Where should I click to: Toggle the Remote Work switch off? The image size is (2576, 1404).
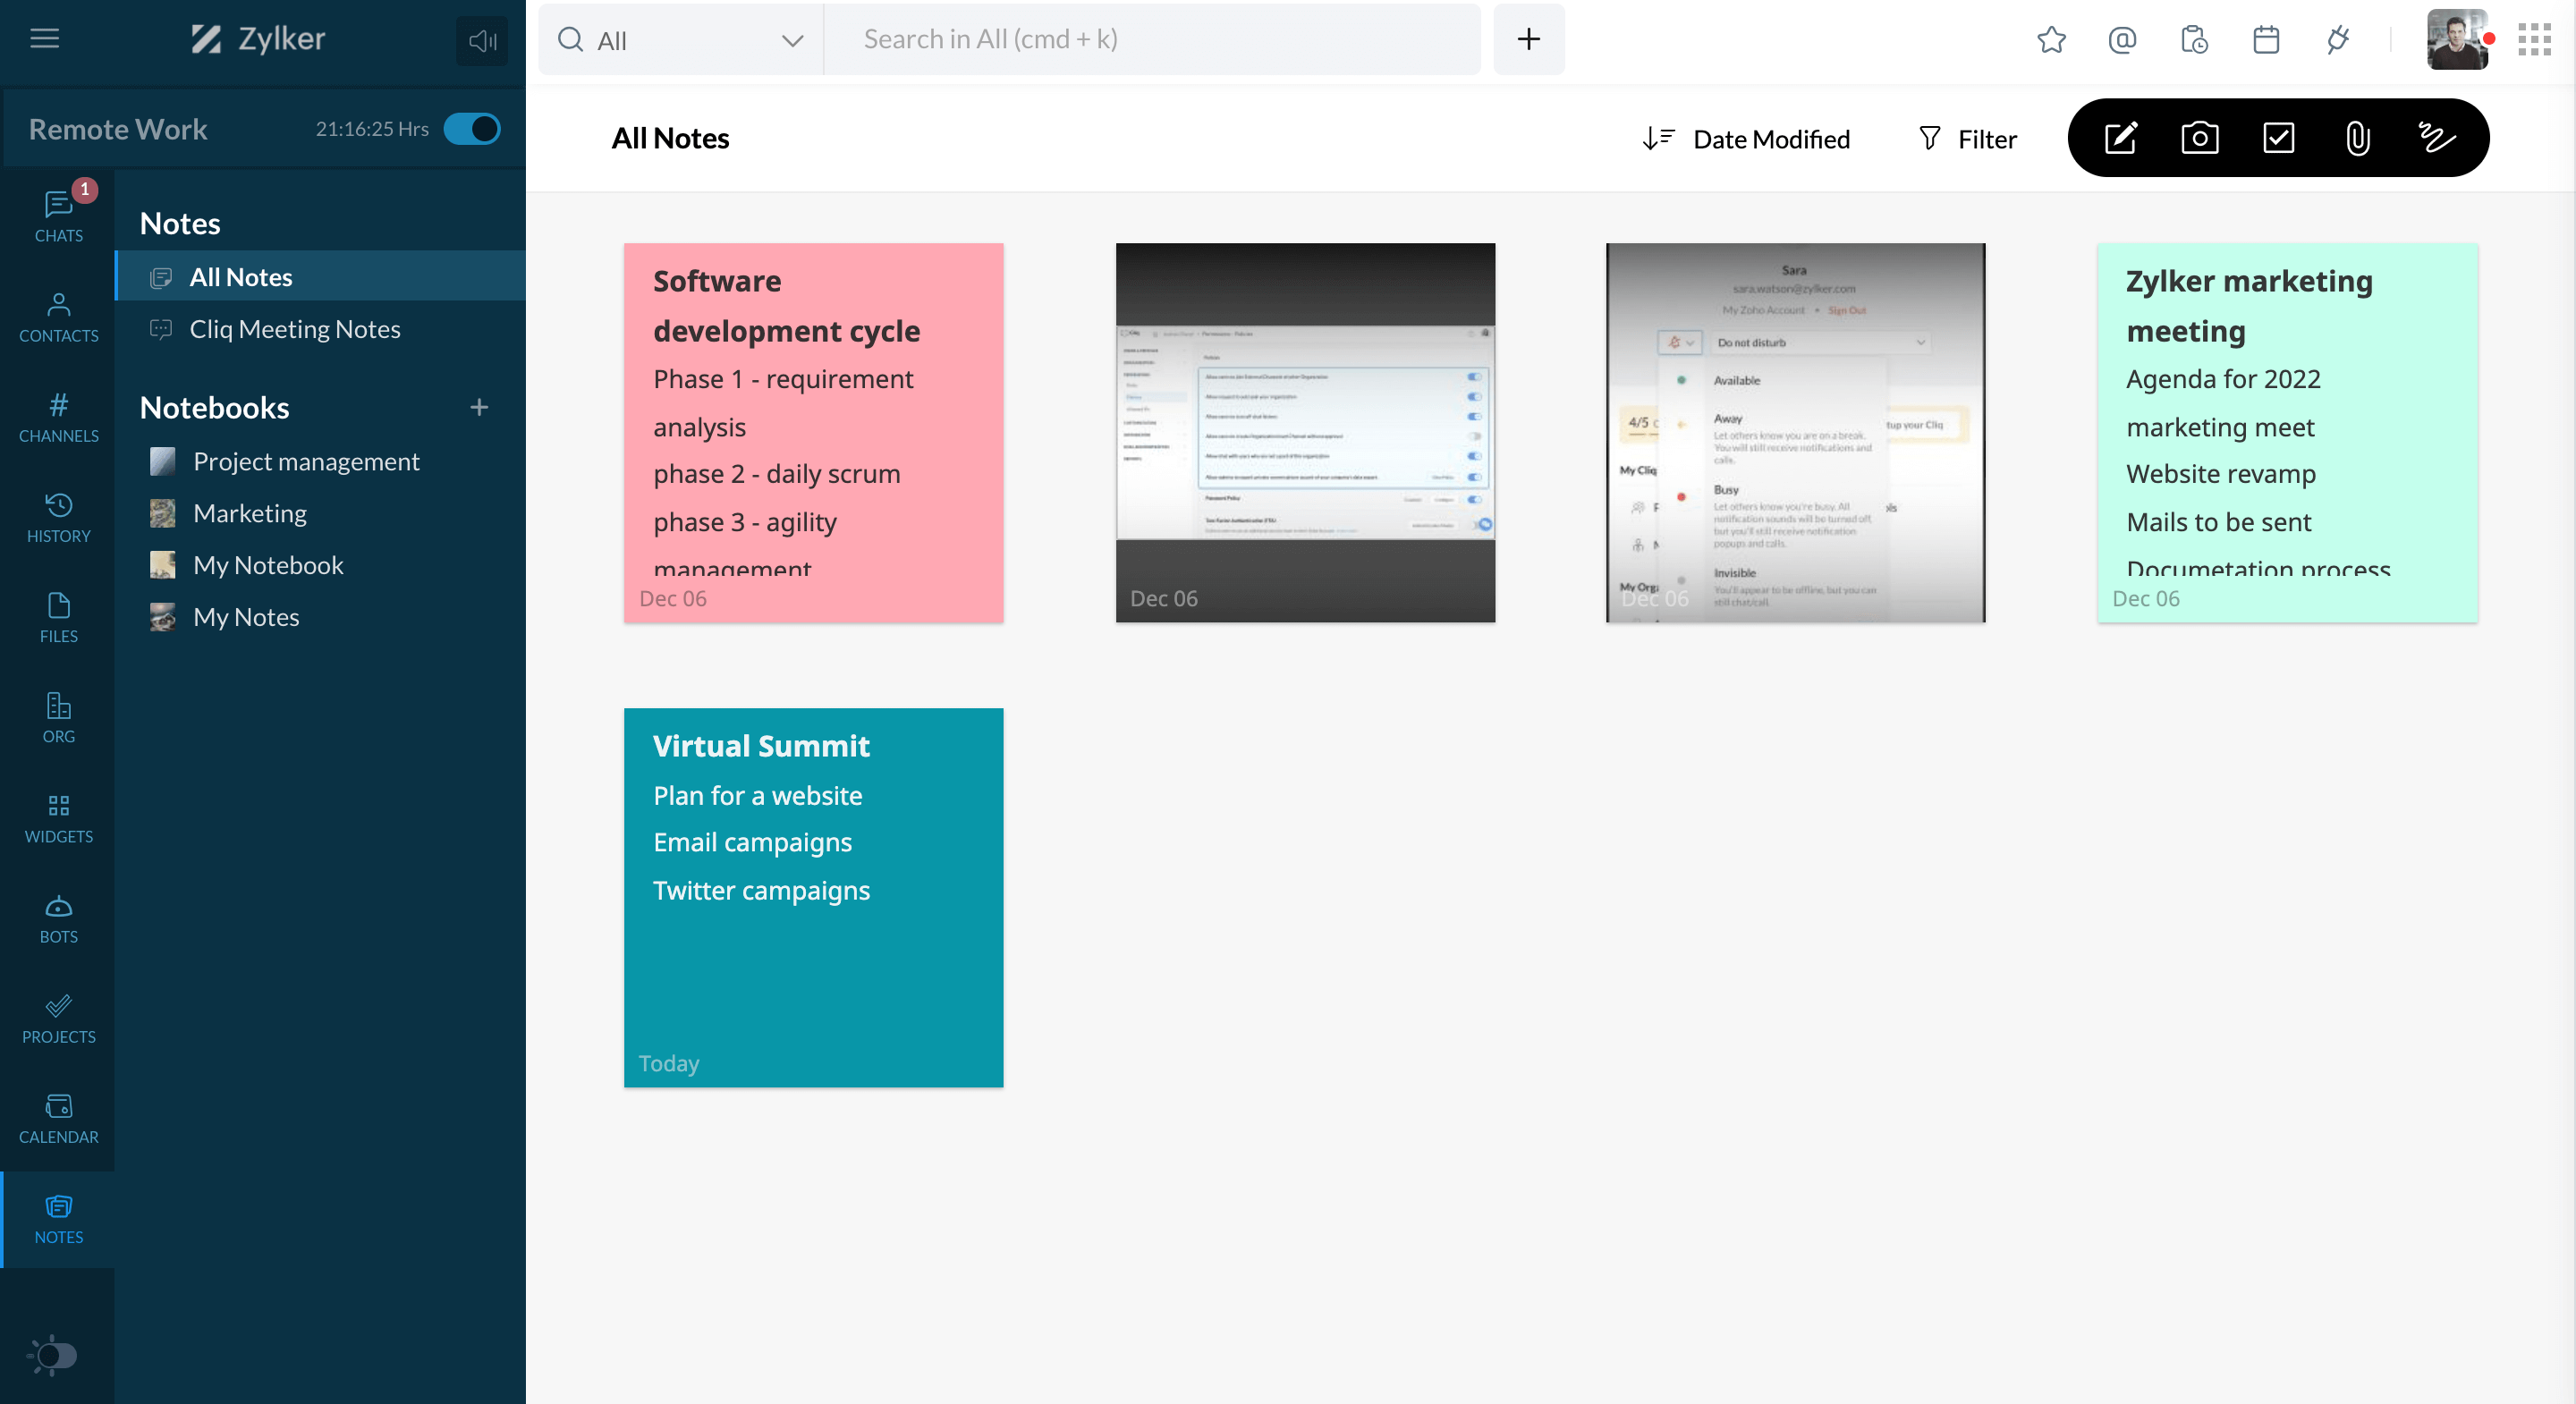pyautogui.click(x=472, y=129)
